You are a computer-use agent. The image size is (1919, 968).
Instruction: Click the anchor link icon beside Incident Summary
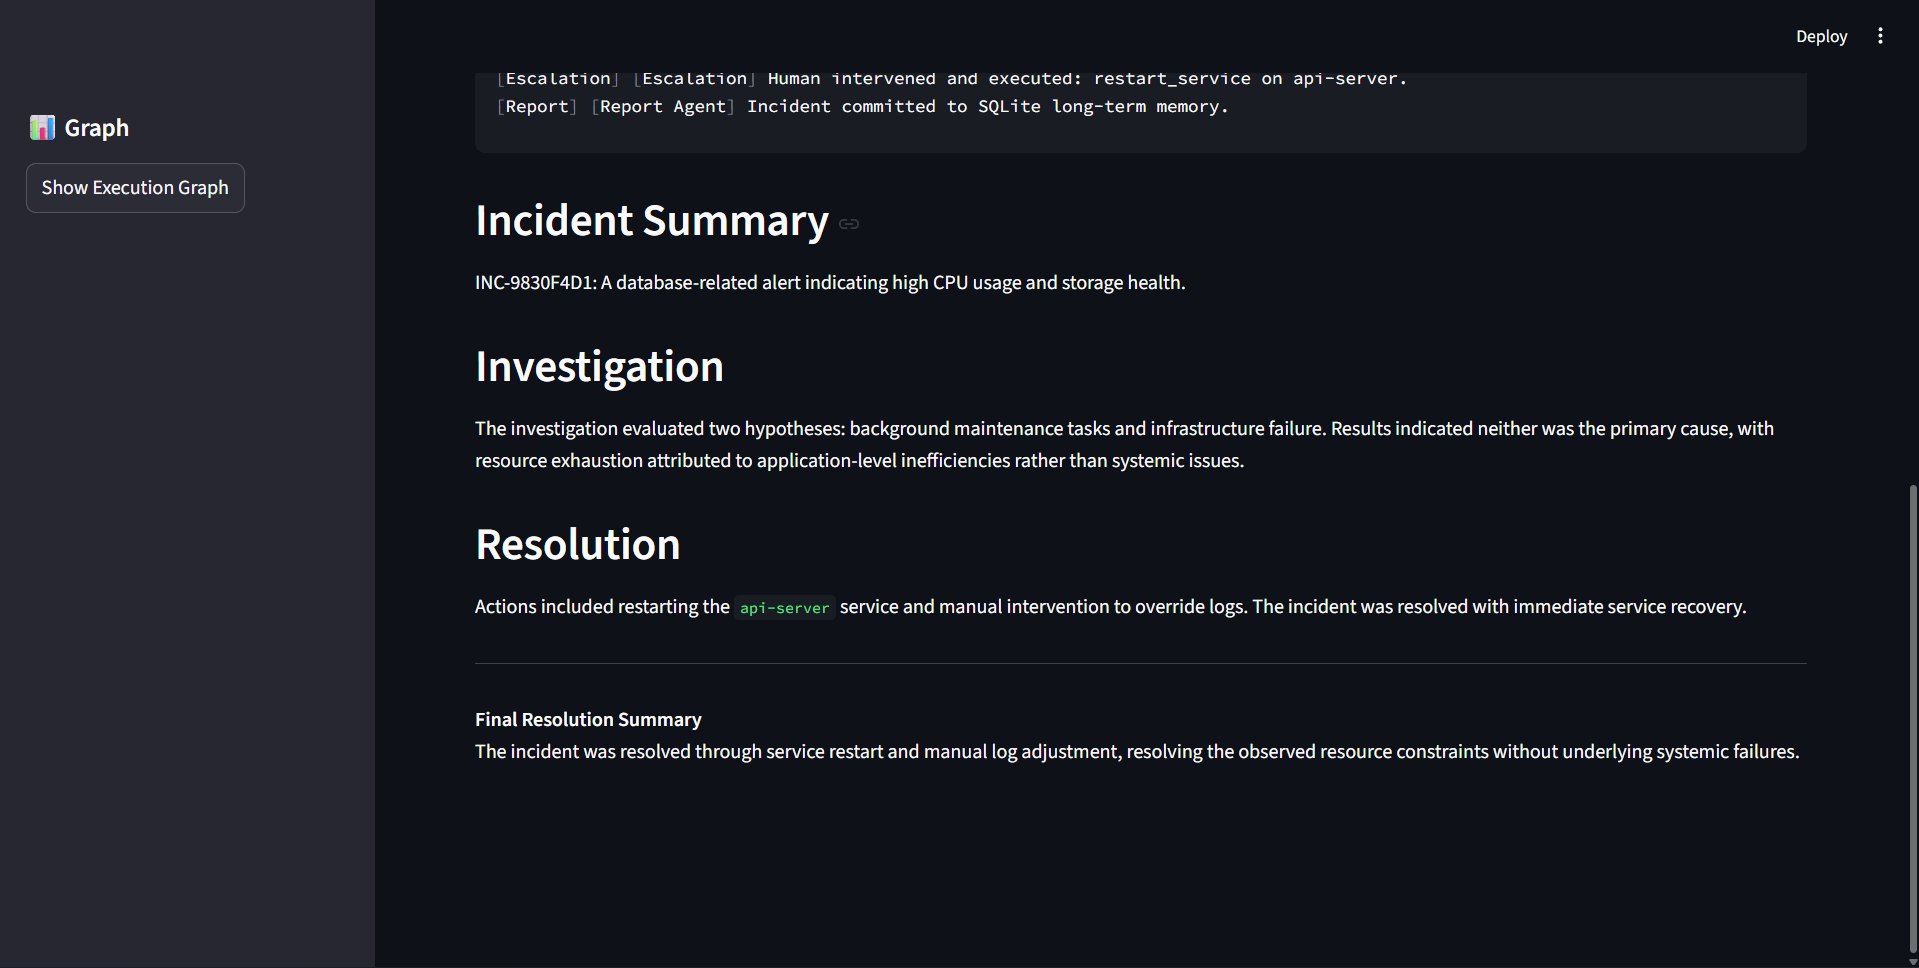tap(849, 224)
